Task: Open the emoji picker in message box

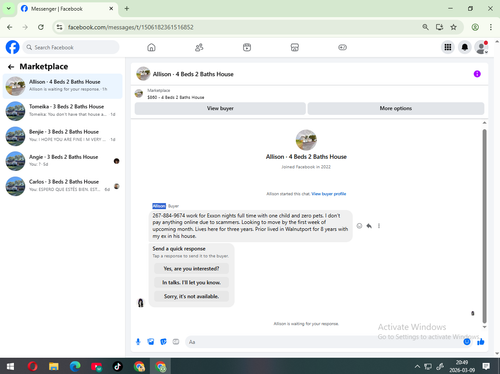Action: click(467, 342)
